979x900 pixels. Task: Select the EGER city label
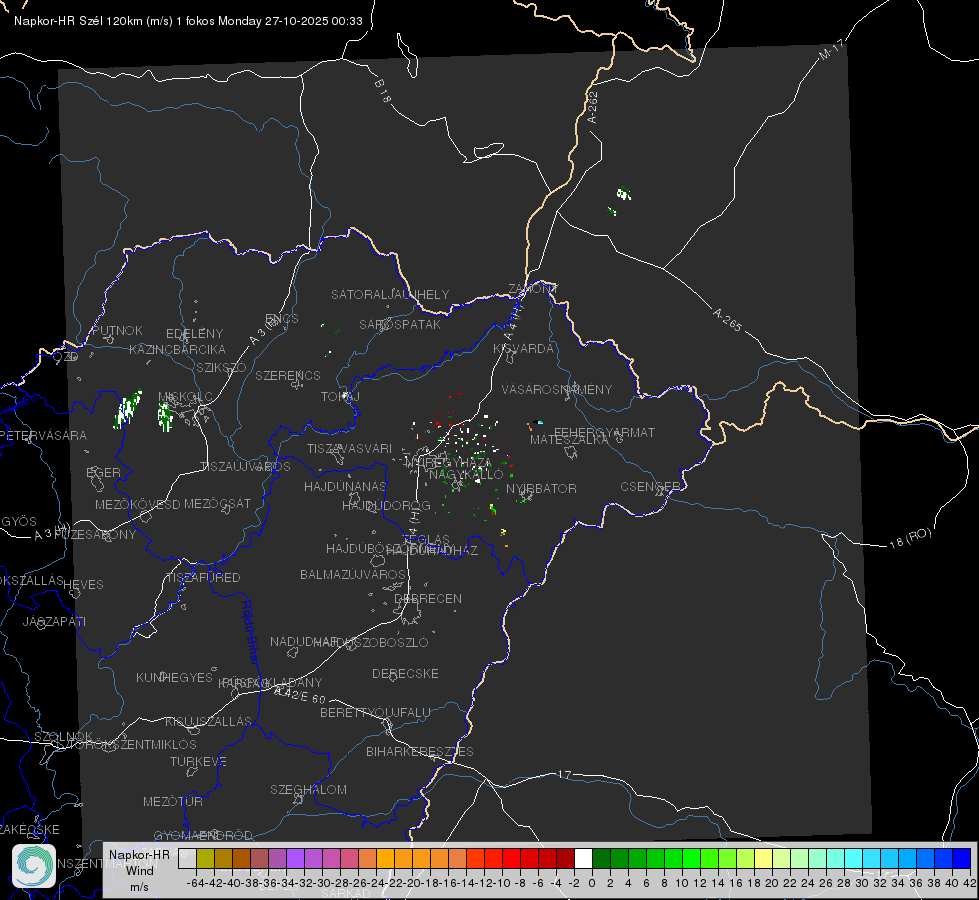click(104, 472)
